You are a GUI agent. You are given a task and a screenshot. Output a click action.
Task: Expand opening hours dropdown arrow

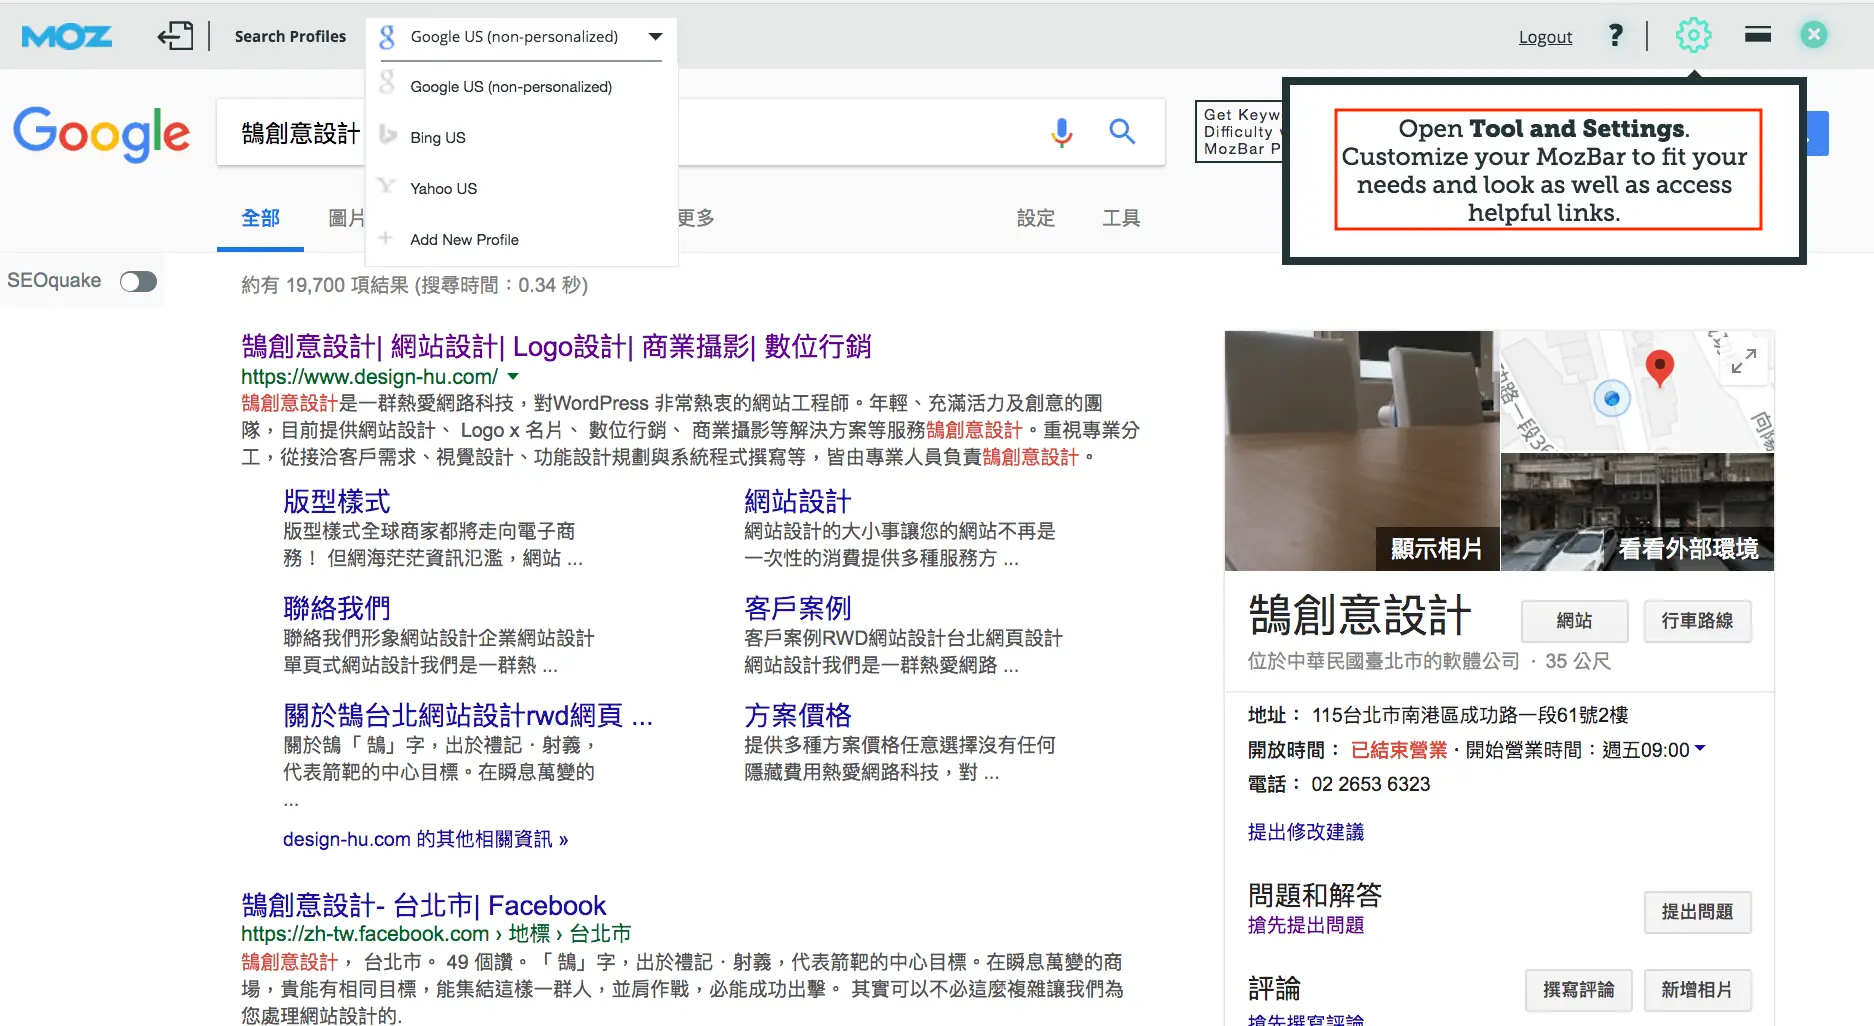coord(1700,748)
